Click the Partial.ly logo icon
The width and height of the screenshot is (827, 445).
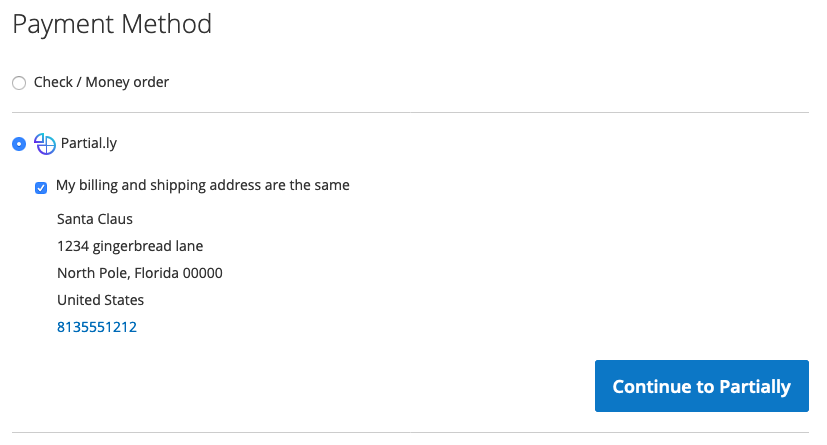coord(45,143)
